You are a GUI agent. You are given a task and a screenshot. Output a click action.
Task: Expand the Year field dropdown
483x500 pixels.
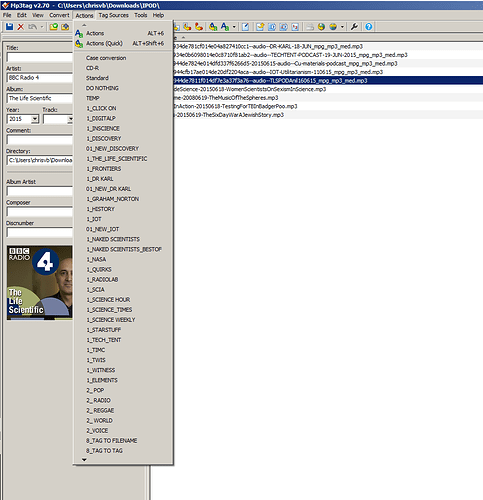(x=35, y=119)
